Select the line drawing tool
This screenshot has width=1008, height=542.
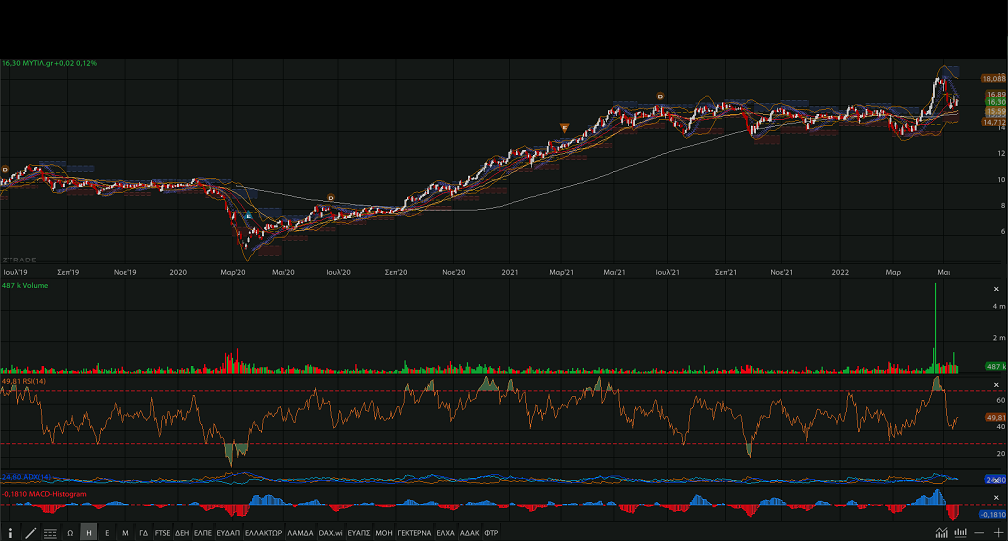pos(31,533)
